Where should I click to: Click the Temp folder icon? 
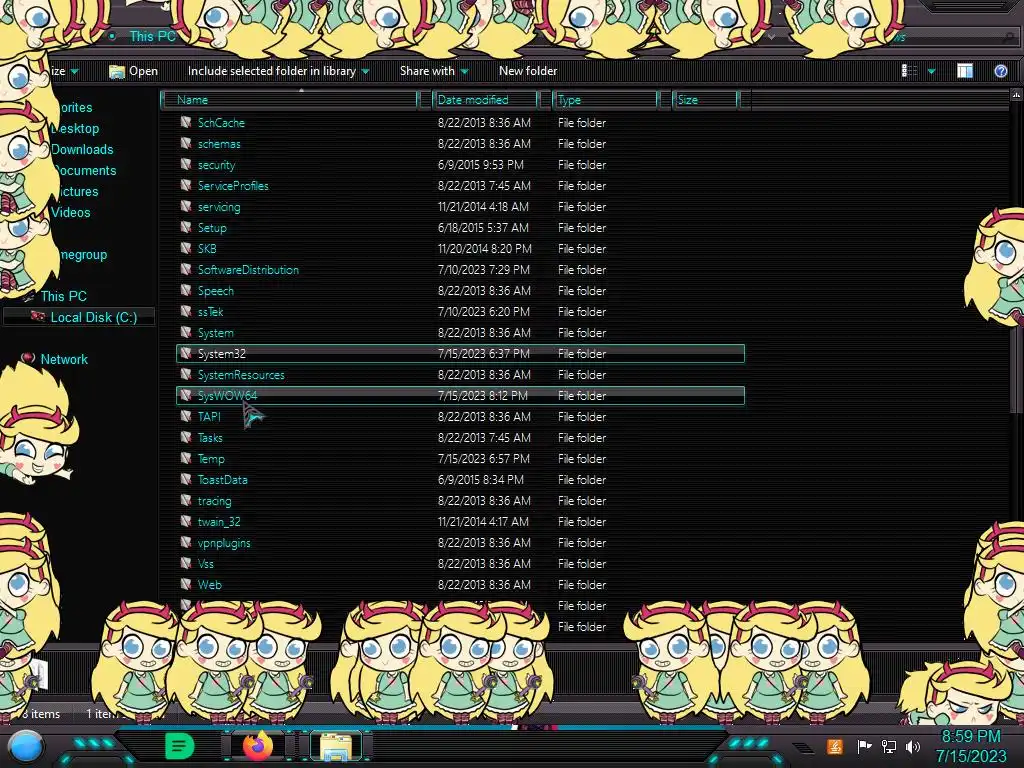pos(186,458)
